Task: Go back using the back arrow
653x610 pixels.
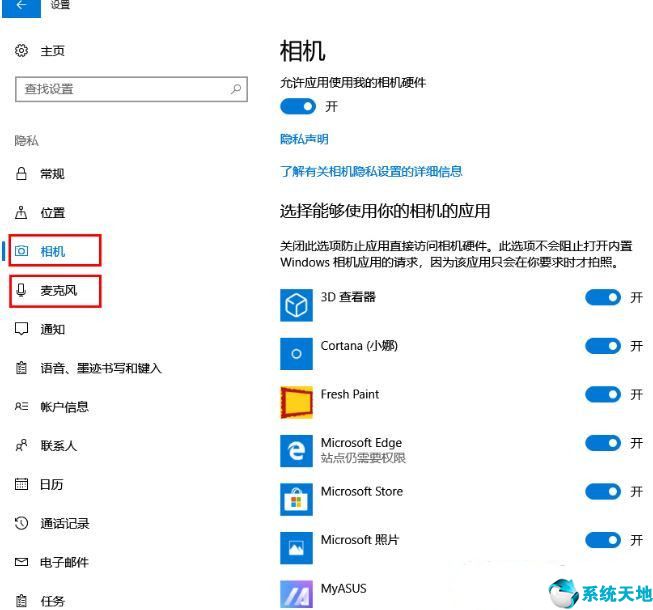Action: pyautogui.click(x=21, y=7)
